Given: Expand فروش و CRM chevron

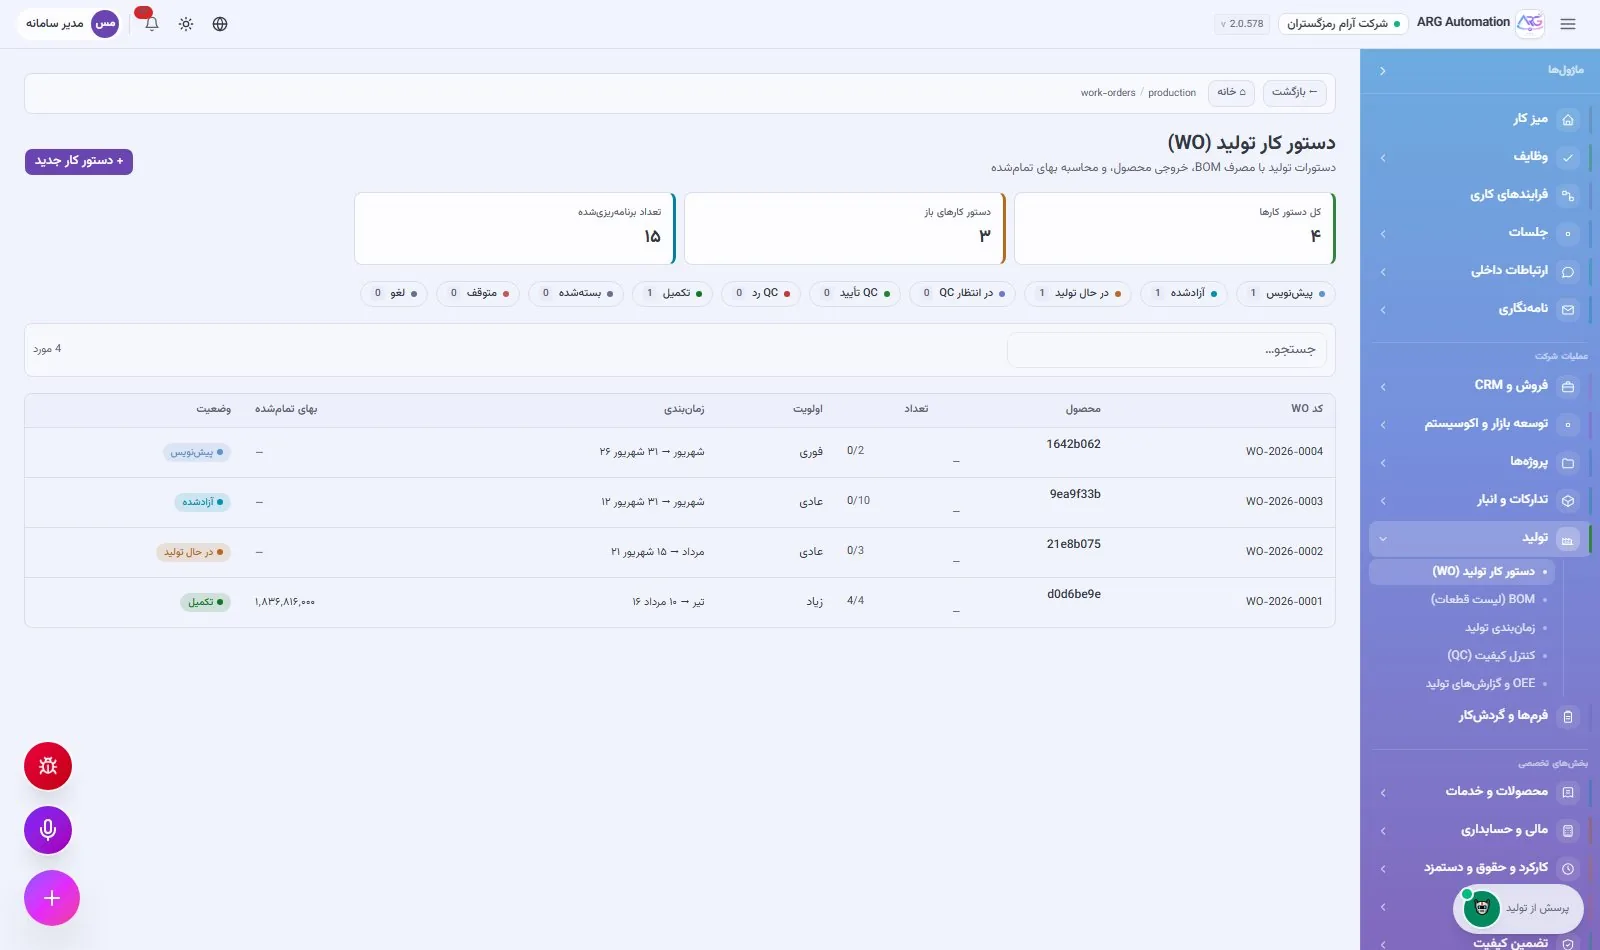Looking at the screenshot, I should coord(1383,386).
